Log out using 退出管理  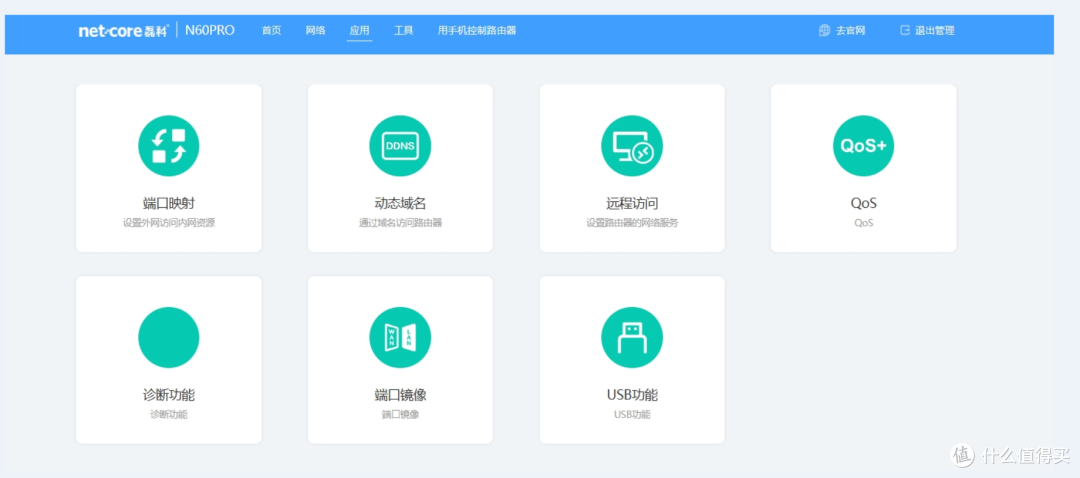click(x=935, y=30)
